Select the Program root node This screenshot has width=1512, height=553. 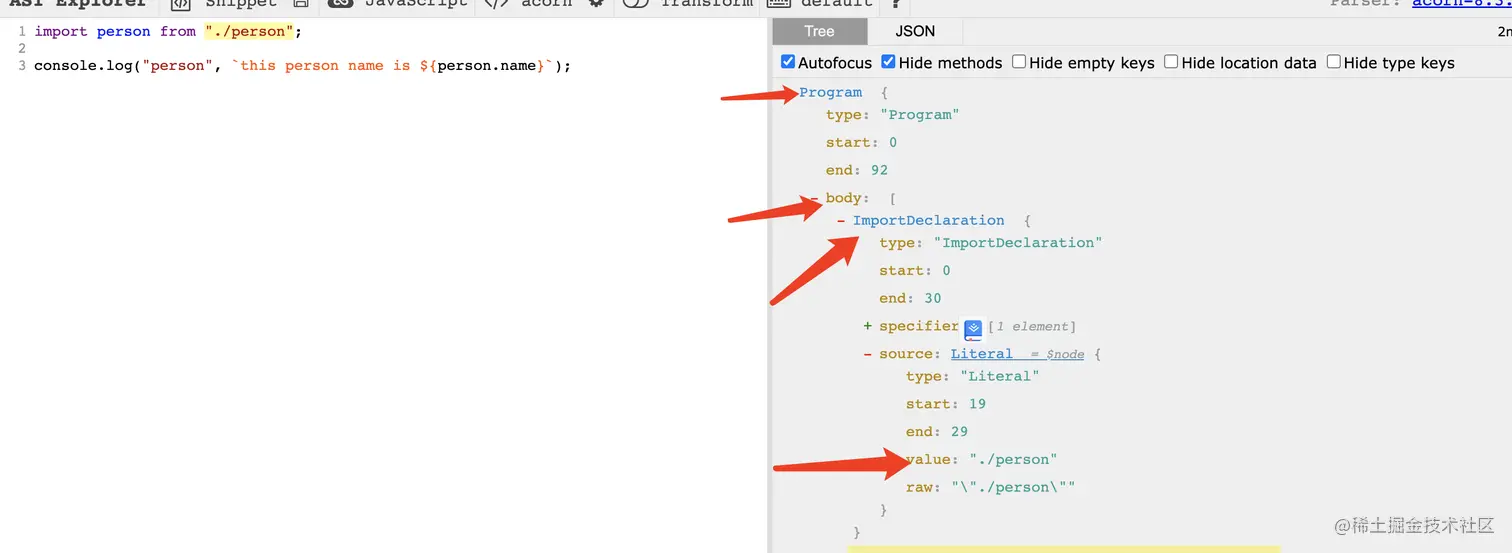[x=830, y=92]
